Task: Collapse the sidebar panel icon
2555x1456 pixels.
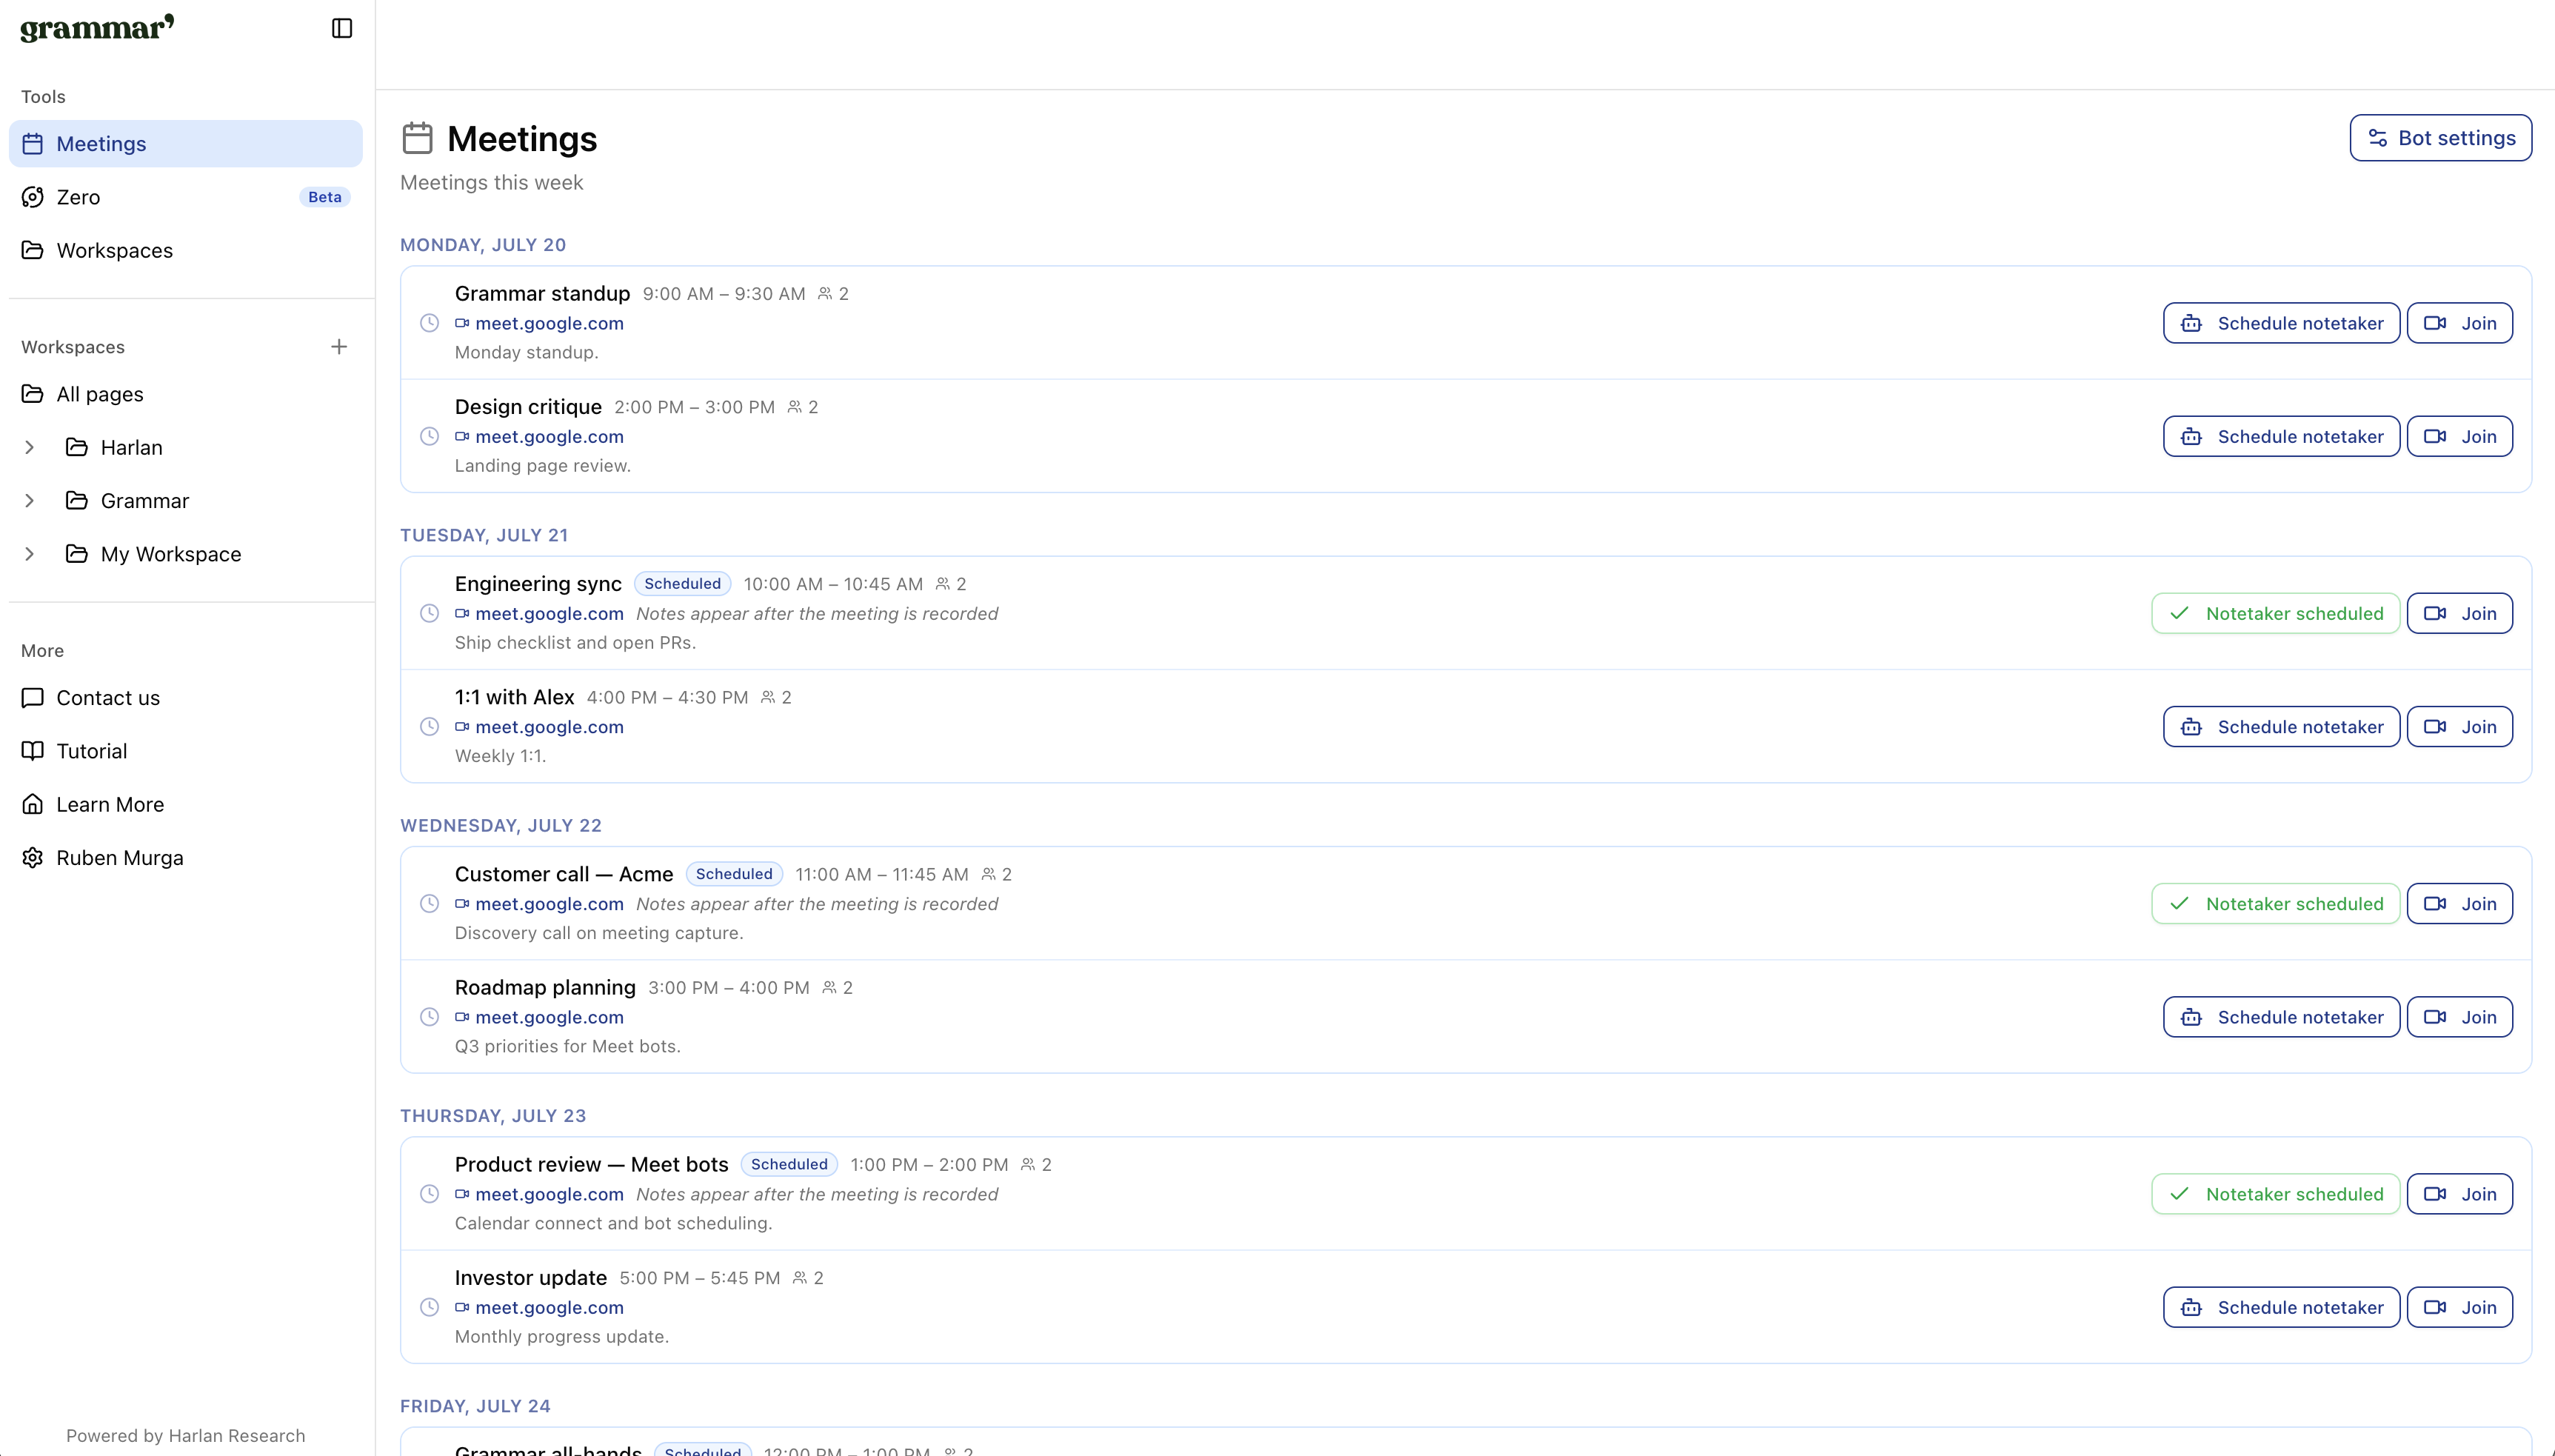Action: [x=342, y=28]
